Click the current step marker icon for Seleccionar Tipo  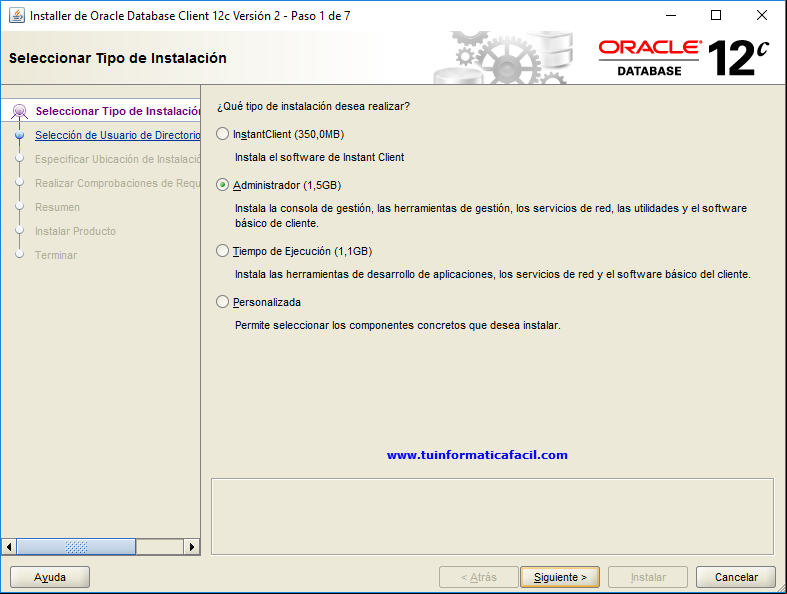pyautogui.click(x=20, y=111)
